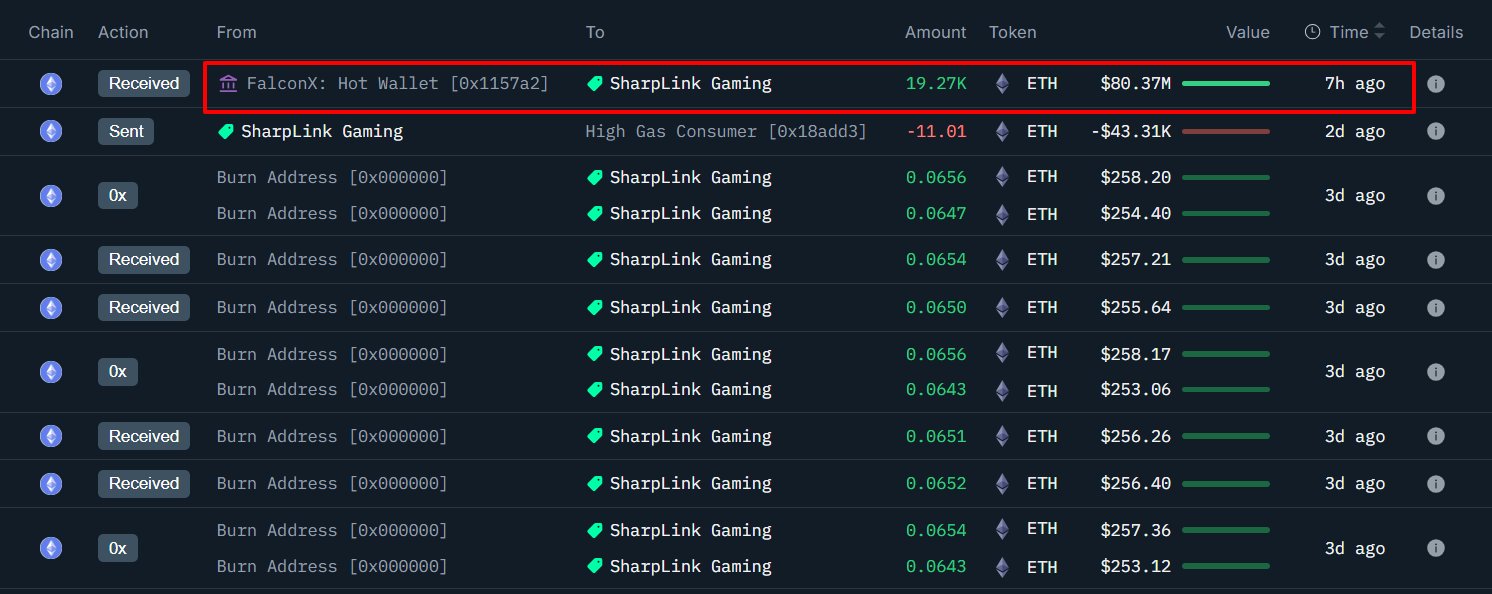
Task: Click the ETH token icon next to 19.27K
Action: (1002, 84)
